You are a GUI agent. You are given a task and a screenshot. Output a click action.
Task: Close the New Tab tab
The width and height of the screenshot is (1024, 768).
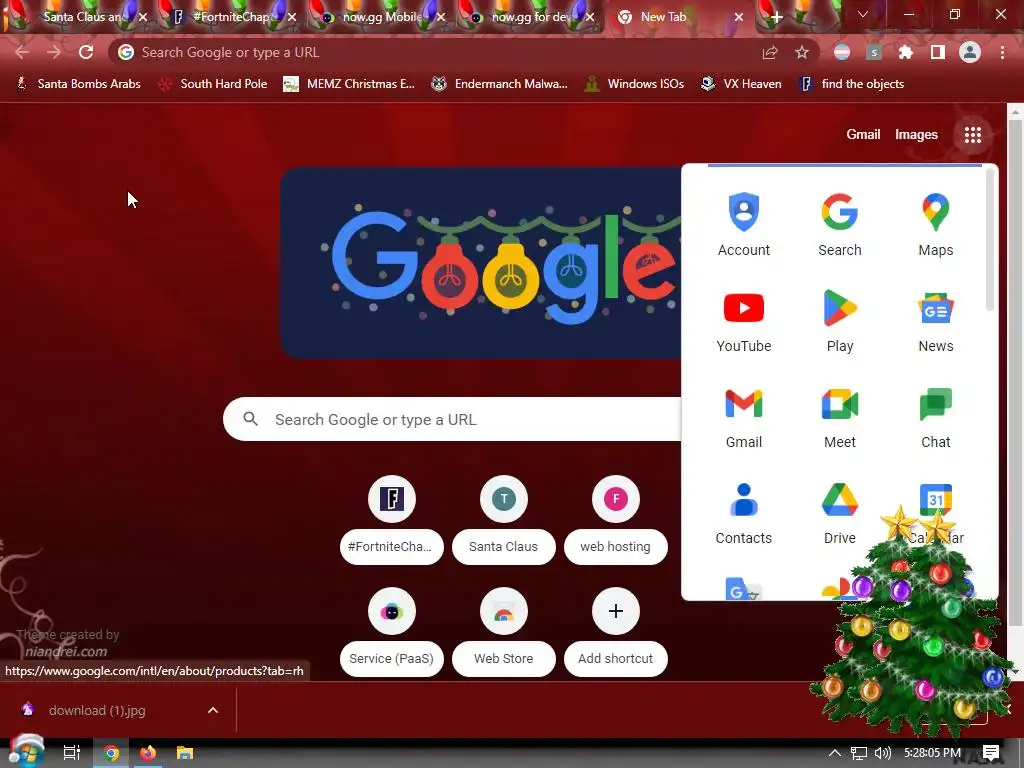[x=739, y=17]
